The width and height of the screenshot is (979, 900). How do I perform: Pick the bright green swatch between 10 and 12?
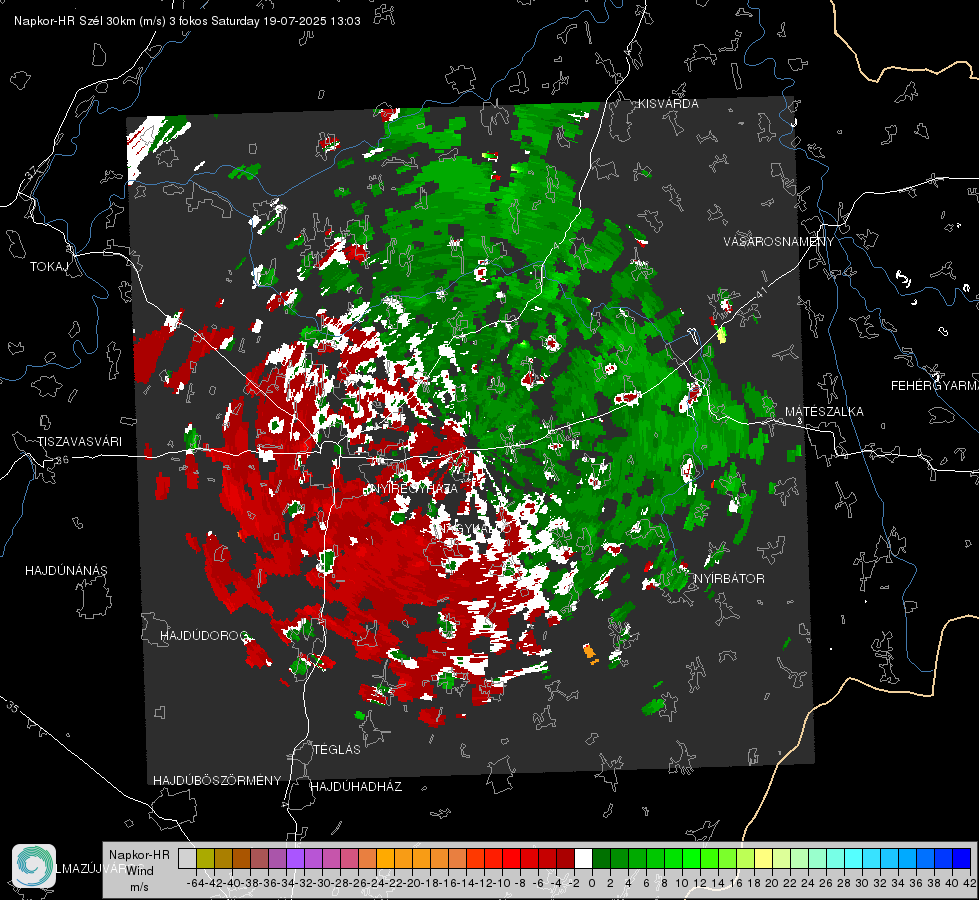(691, 859)
